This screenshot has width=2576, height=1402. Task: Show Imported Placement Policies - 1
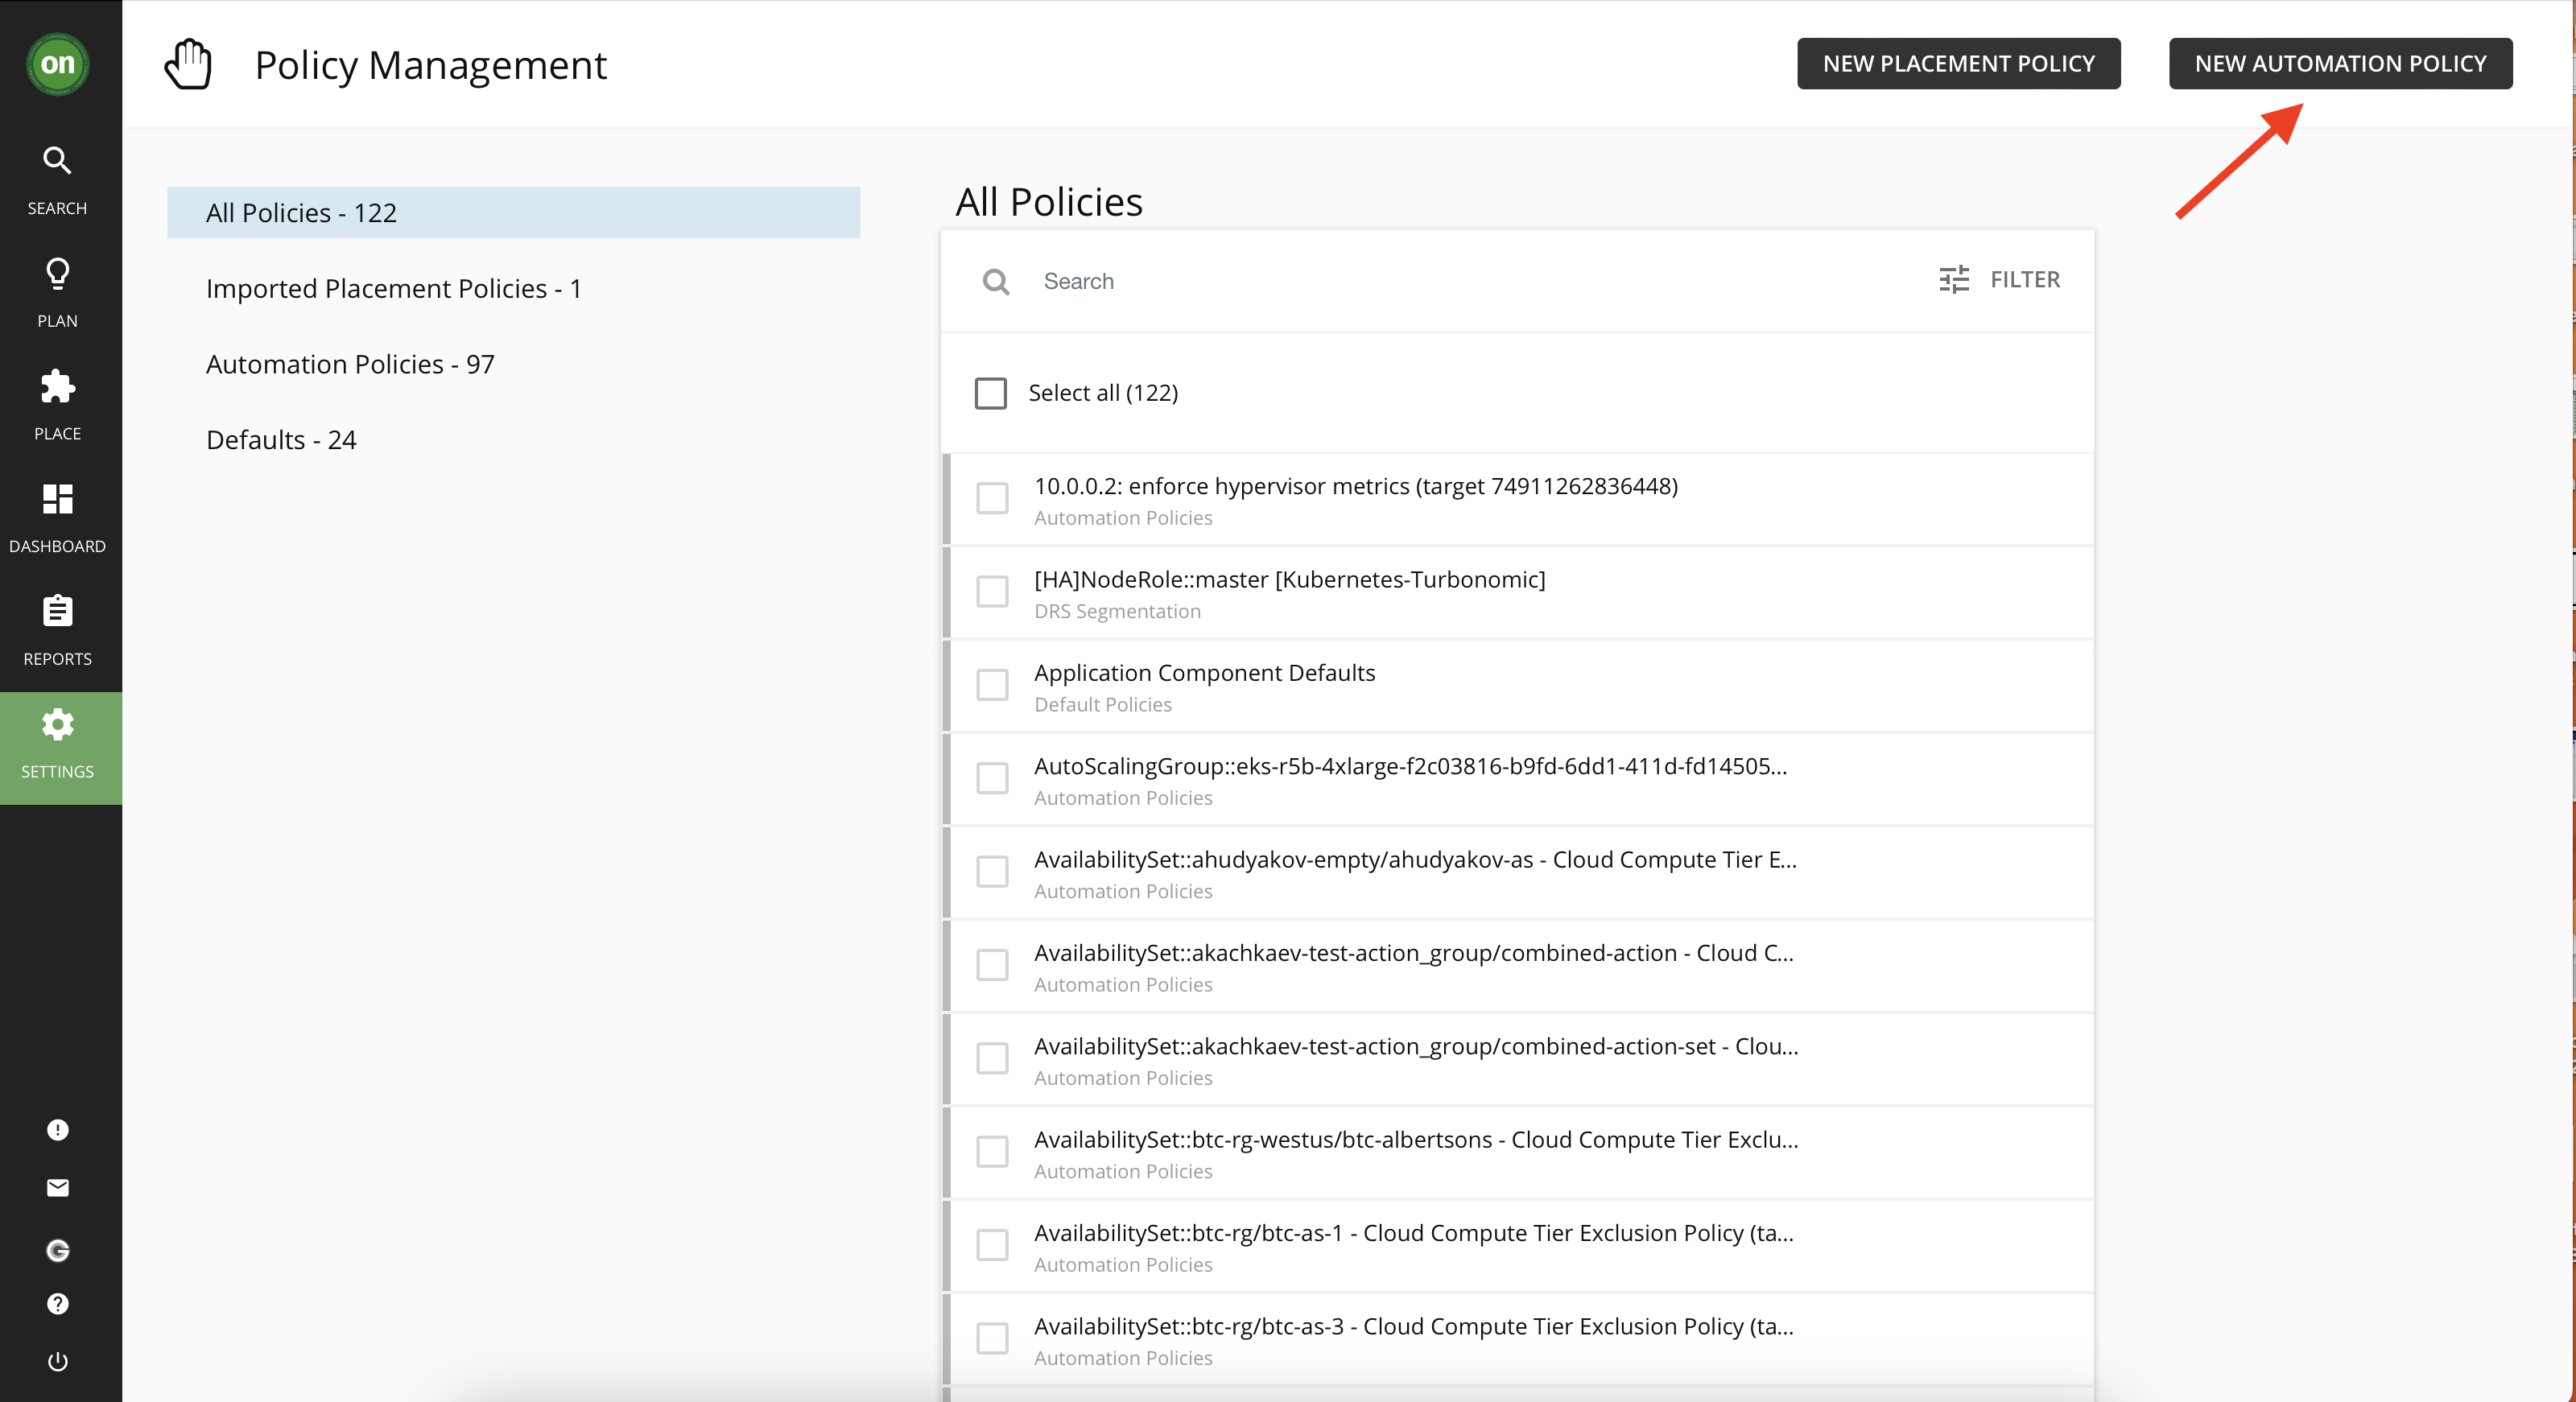[x=393, y=288]
